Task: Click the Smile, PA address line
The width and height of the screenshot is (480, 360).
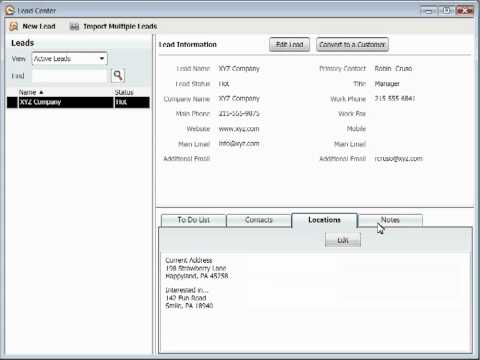Action: coord(189,306)
